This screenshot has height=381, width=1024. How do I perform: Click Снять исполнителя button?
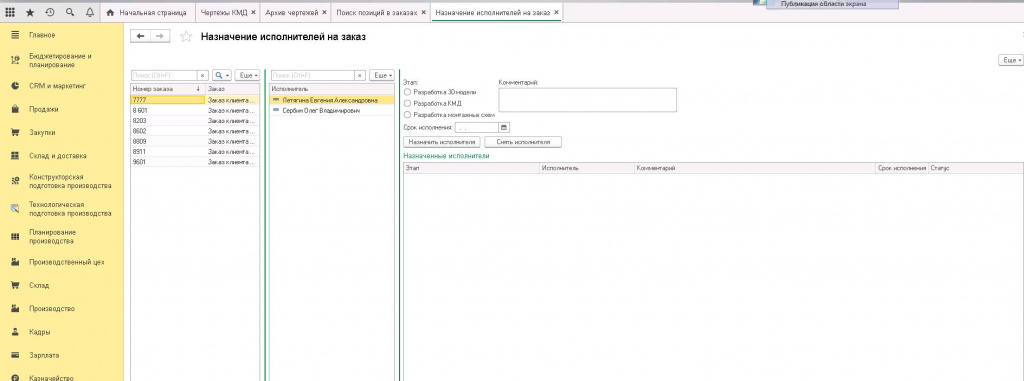522,141
